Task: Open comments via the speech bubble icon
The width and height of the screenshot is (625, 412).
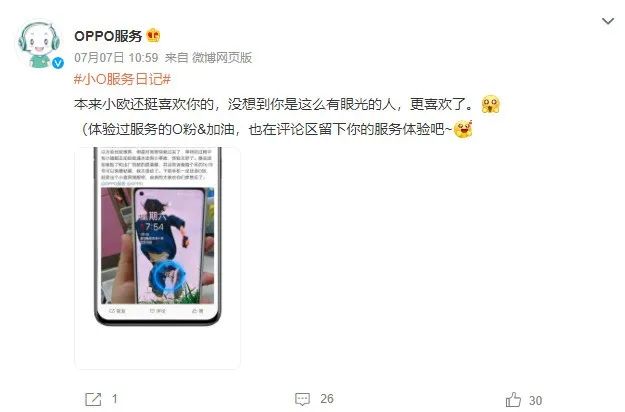Action: (302, 399)
